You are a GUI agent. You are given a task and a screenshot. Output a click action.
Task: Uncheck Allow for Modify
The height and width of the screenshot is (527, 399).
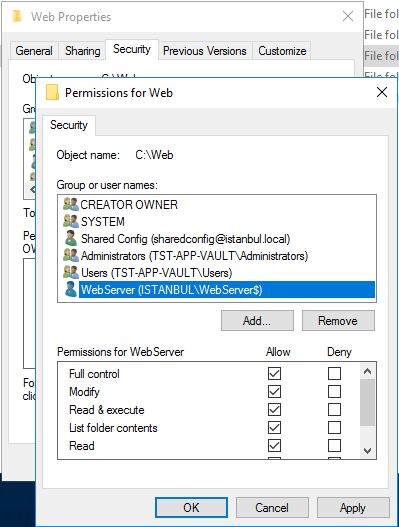(x=274, y=392)
